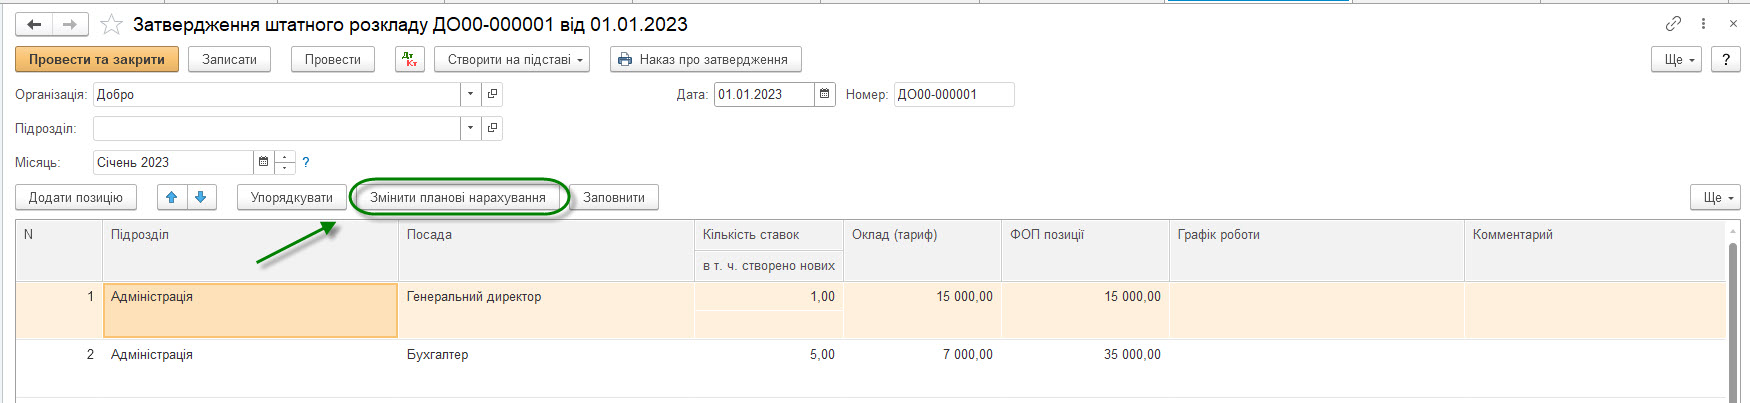Open the Дт/Кт postings icon
The height and width of the screenshot is (403, 1750).
pyautogui.click(x=410, y=59)
